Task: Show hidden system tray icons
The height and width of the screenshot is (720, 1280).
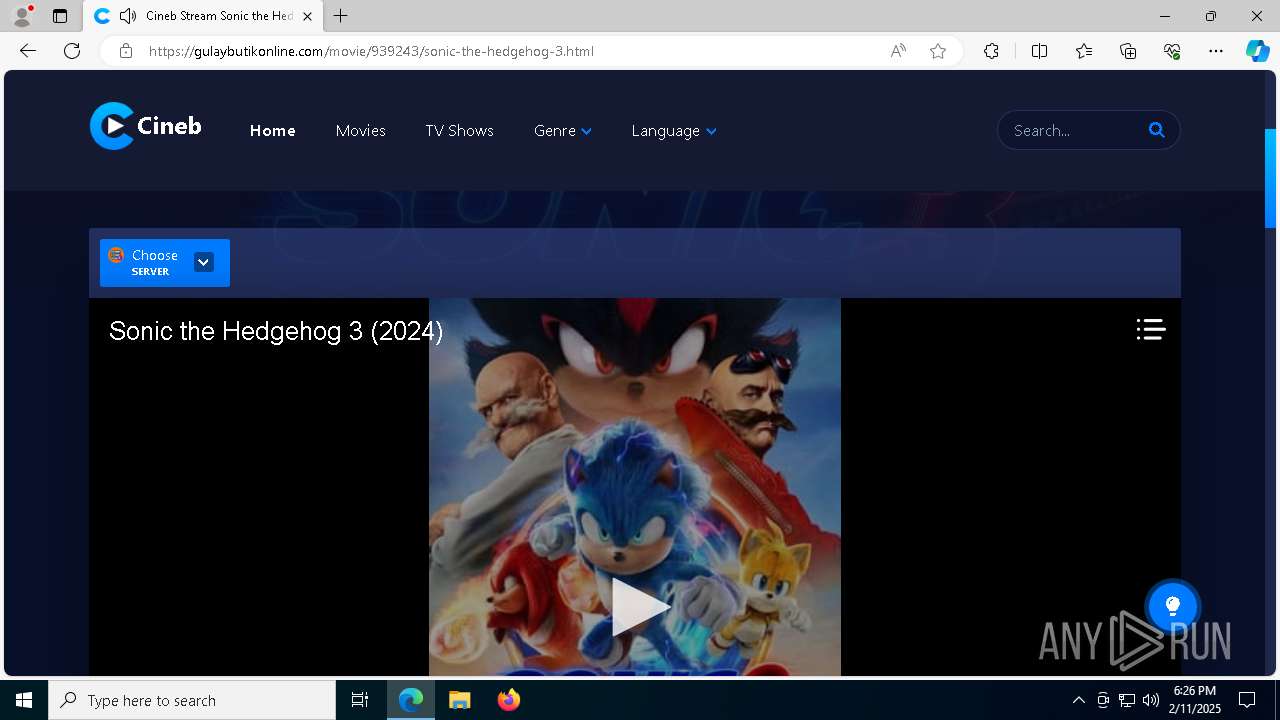Action: (x=1078, y=700)
